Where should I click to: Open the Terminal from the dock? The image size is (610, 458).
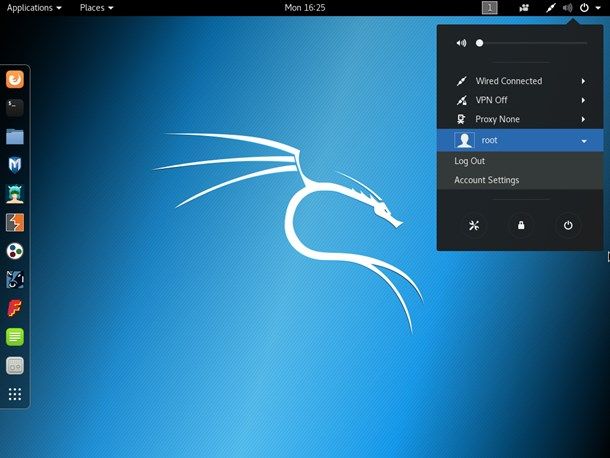coord(15,108)
